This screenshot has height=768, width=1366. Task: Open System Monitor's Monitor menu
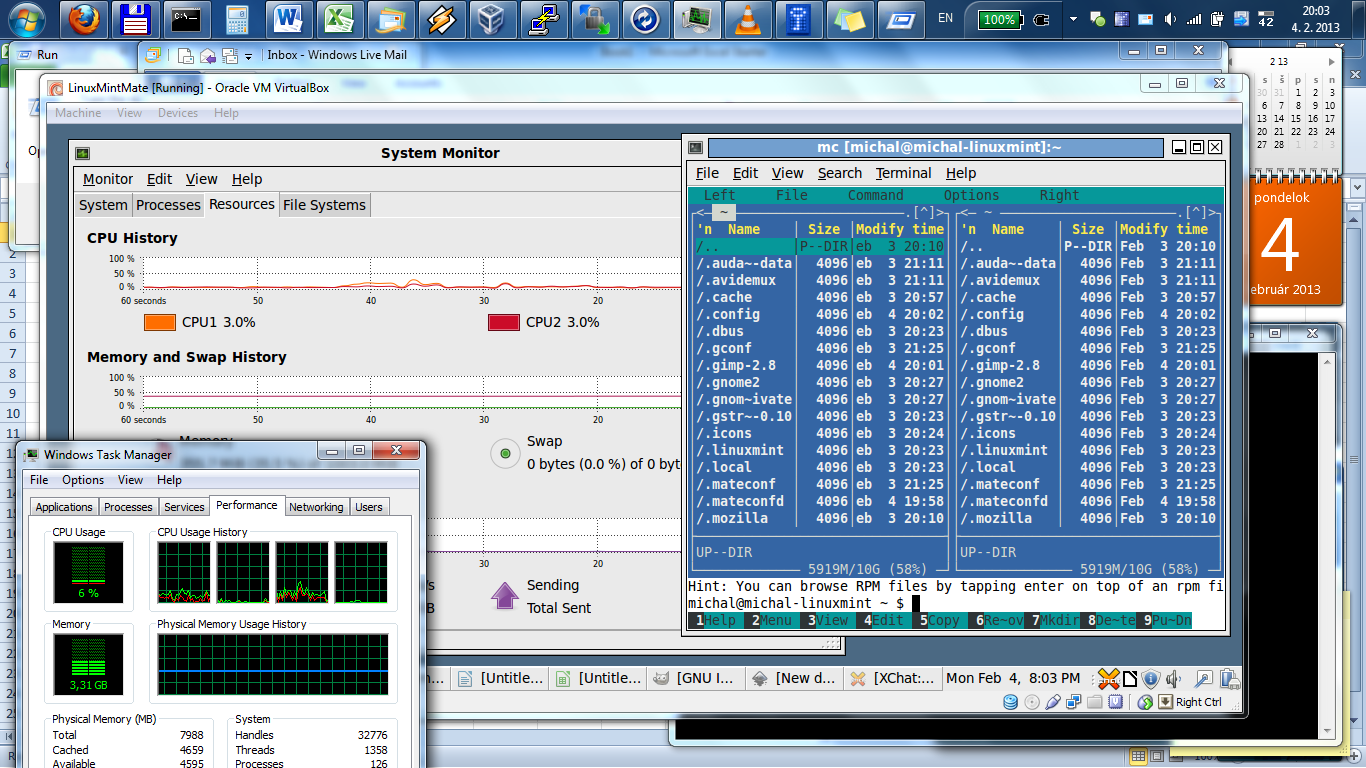[x=108, y=179]
